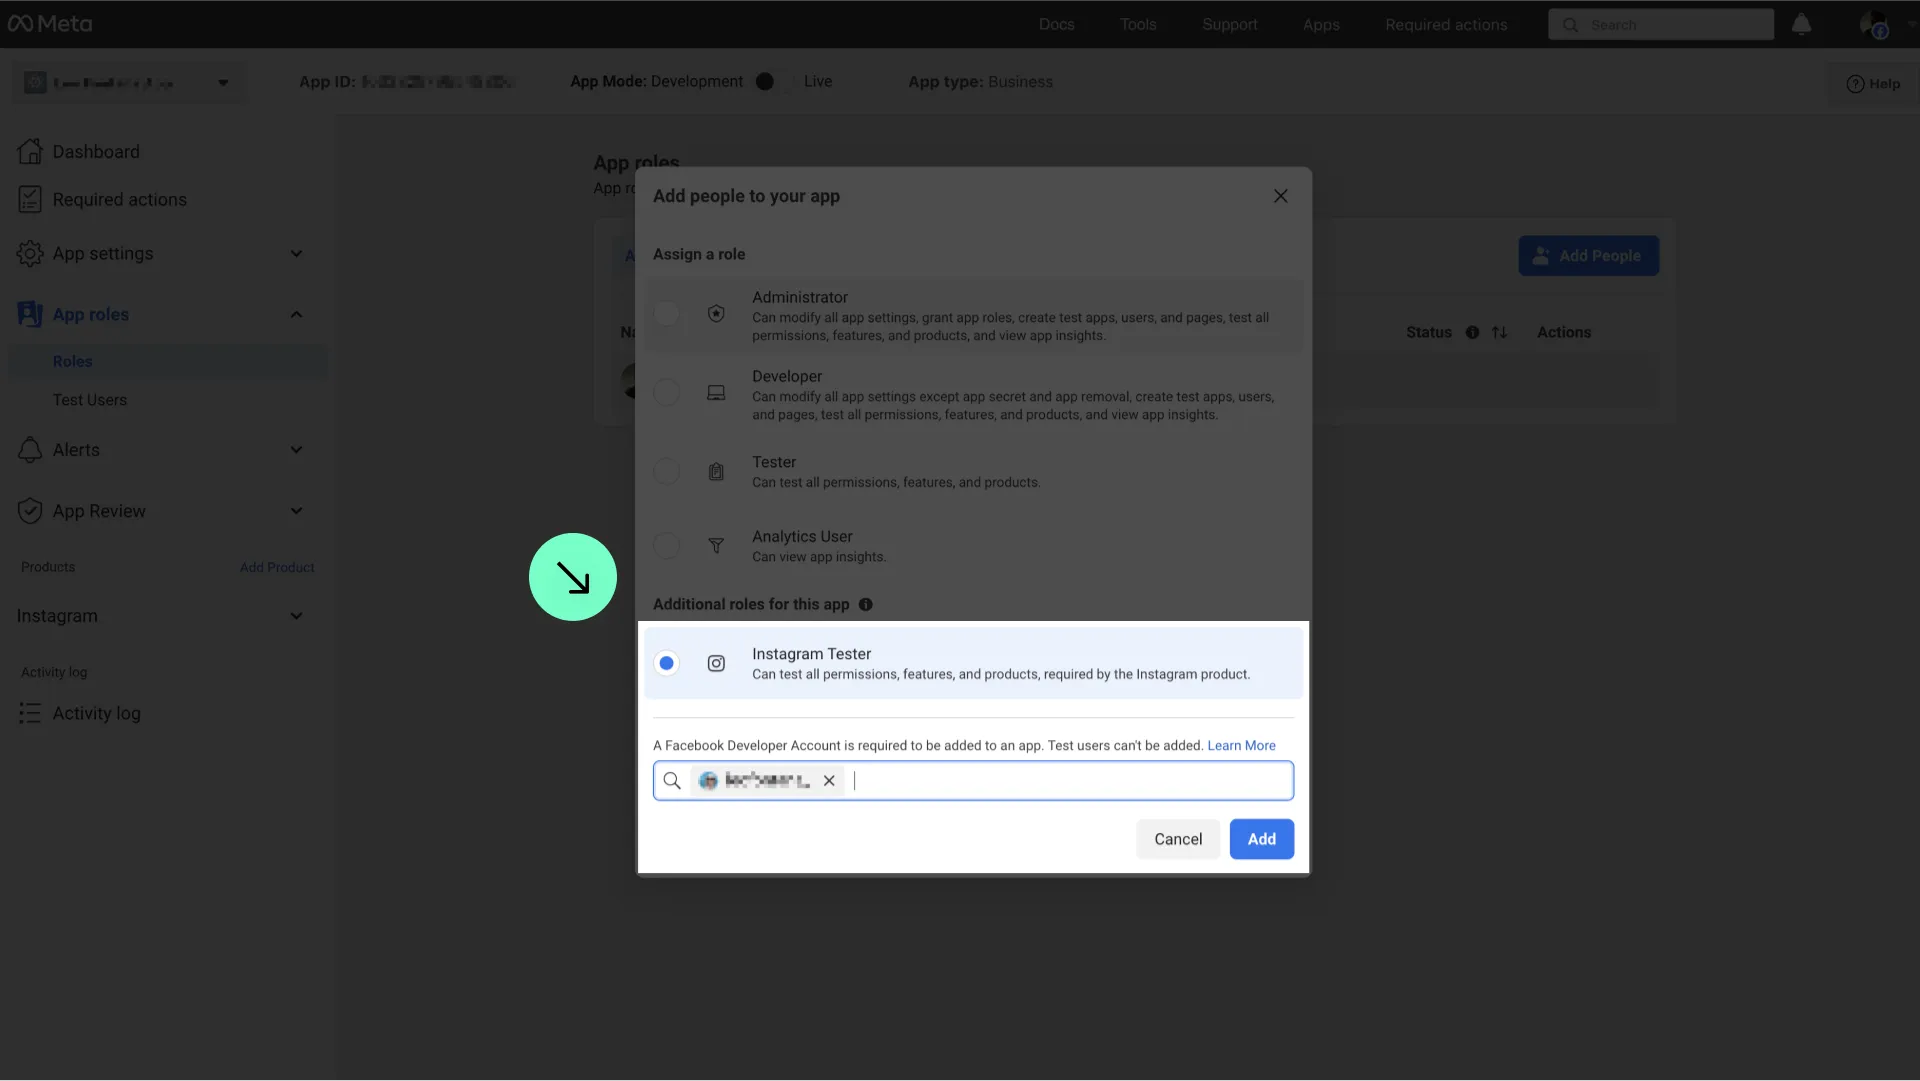Expand the Alerts section

pos(296,449)
